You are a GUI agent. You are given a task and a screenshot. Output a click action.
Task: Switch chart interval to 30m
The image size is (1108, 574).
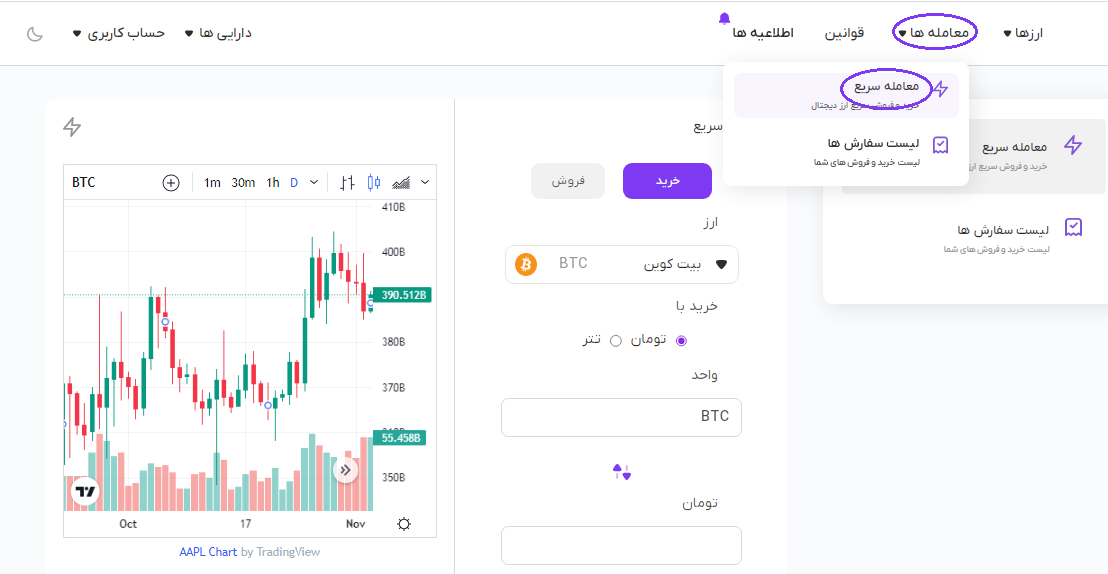[243, 183]
